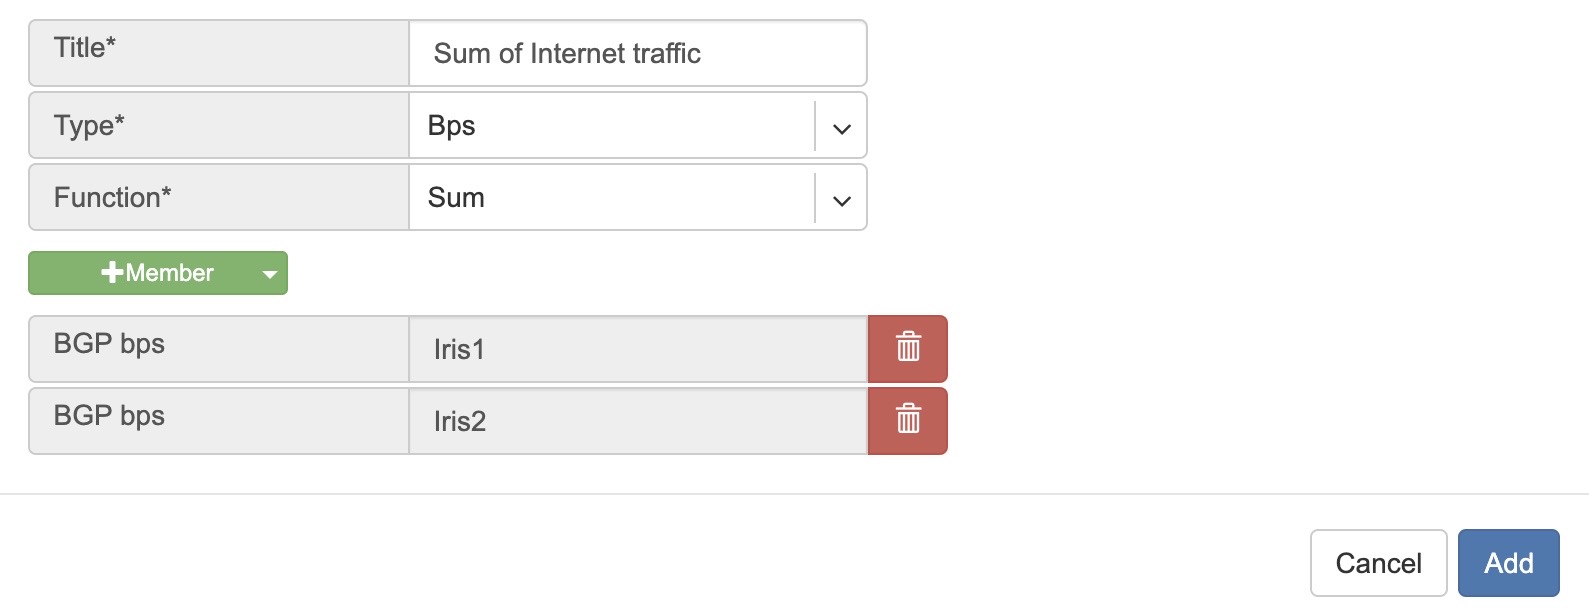Click the Type* label

coord(89,126)
